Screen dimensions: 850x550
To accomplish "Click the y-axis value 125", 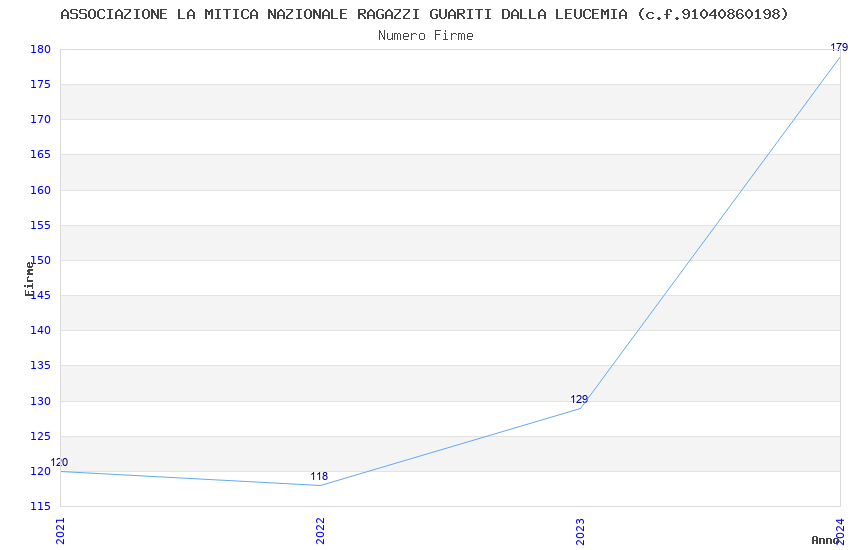I will point(40,436).
